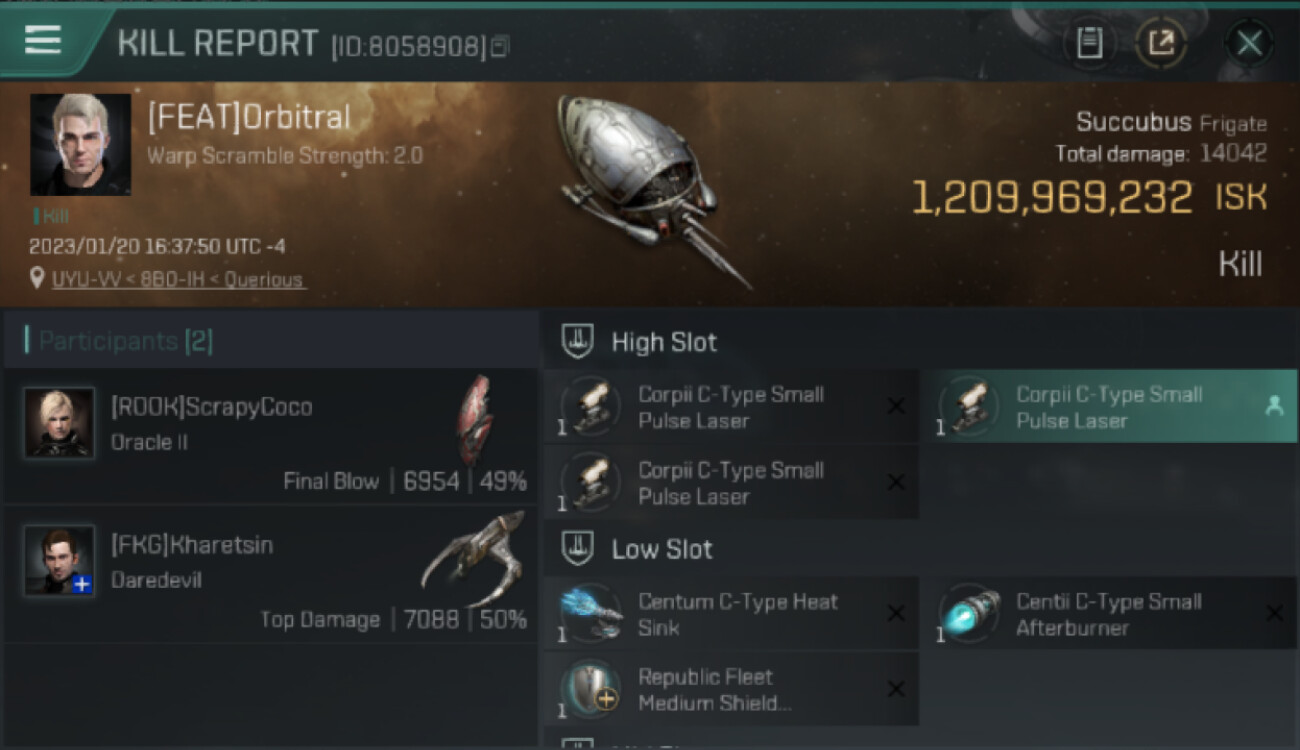The image size is (1300, 750).
Task: Open the clipboard notes icon
Action: tap(1090, 43)
